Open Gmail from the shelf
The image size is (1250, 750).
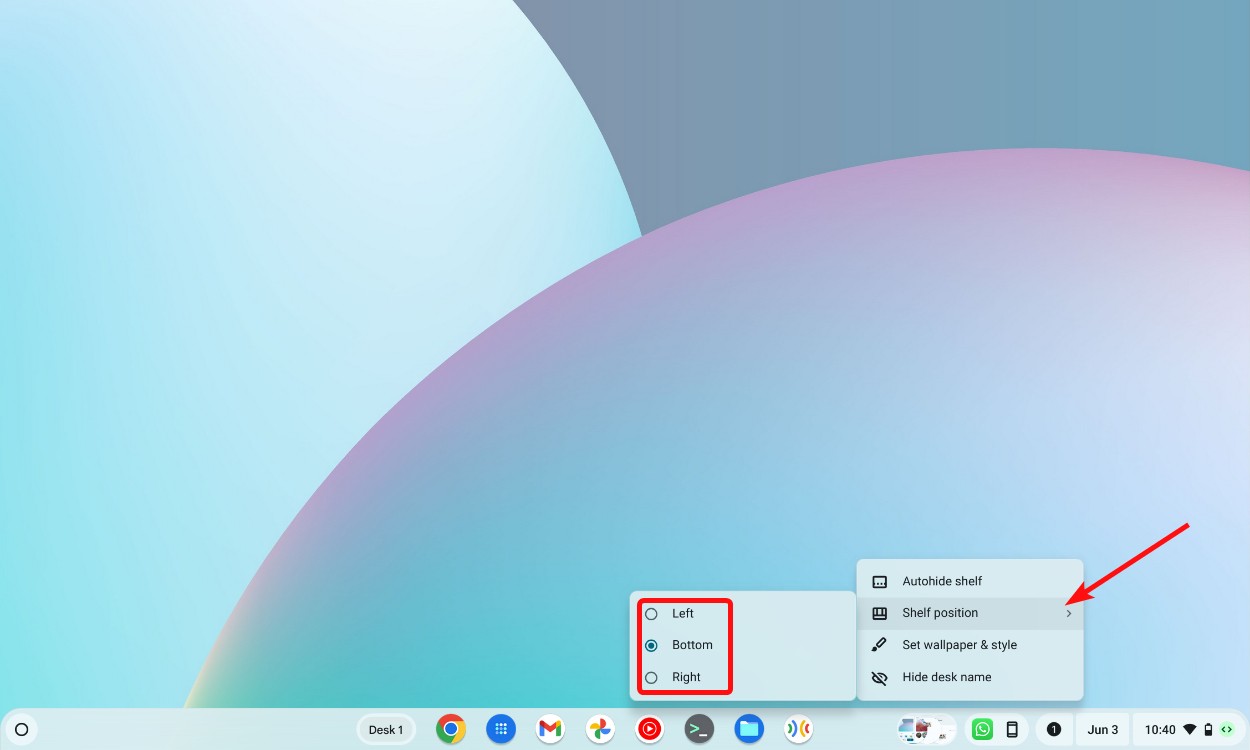tap(549, 729)
